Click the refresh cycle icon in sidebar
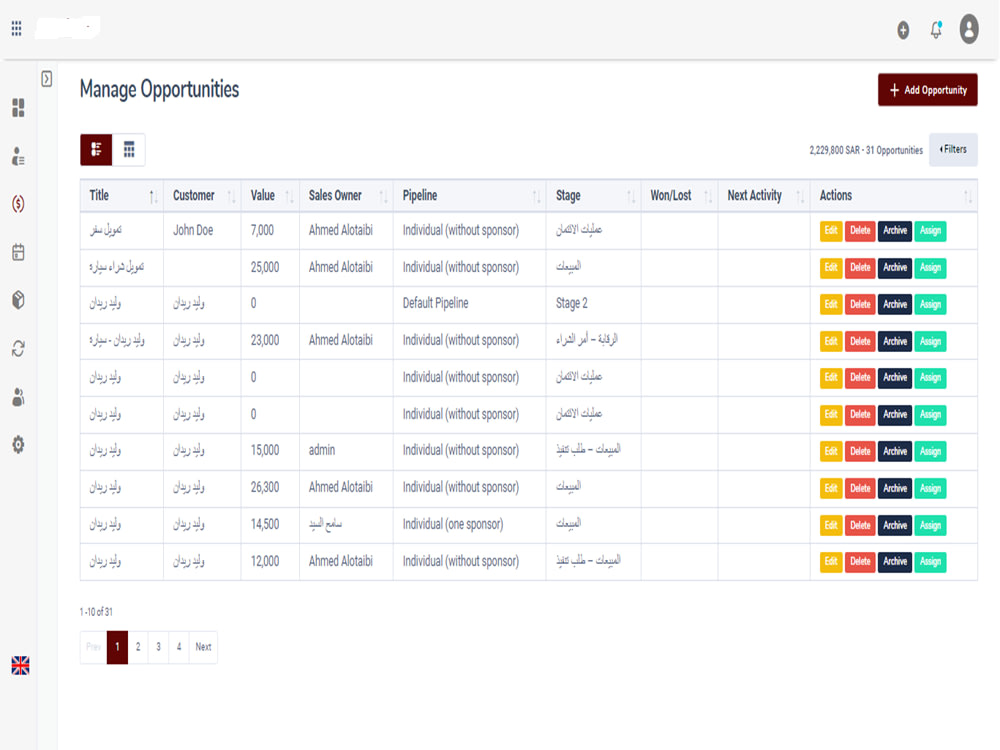Image resolution: width=1000 pixels, height=750 pixels. coord(18,349)
